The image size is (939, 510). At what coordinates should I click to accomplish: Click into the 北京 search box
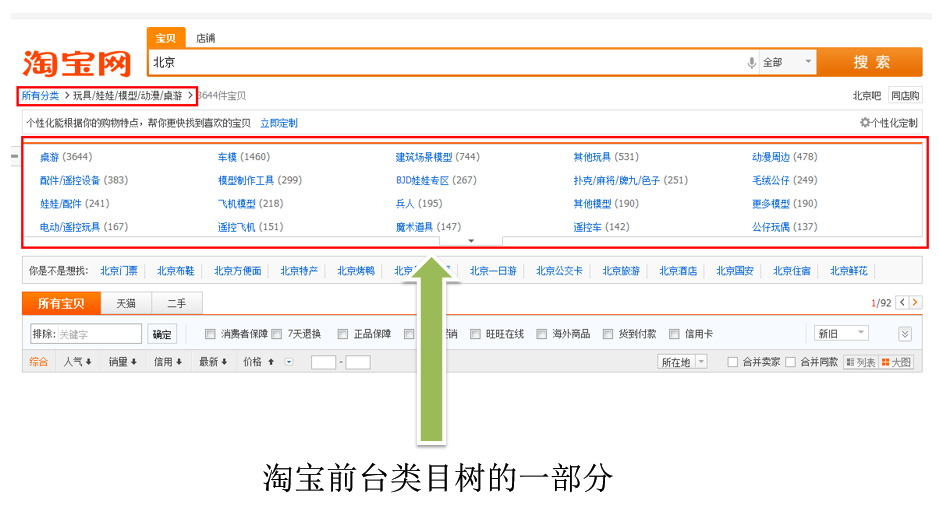tap(446, 62)
